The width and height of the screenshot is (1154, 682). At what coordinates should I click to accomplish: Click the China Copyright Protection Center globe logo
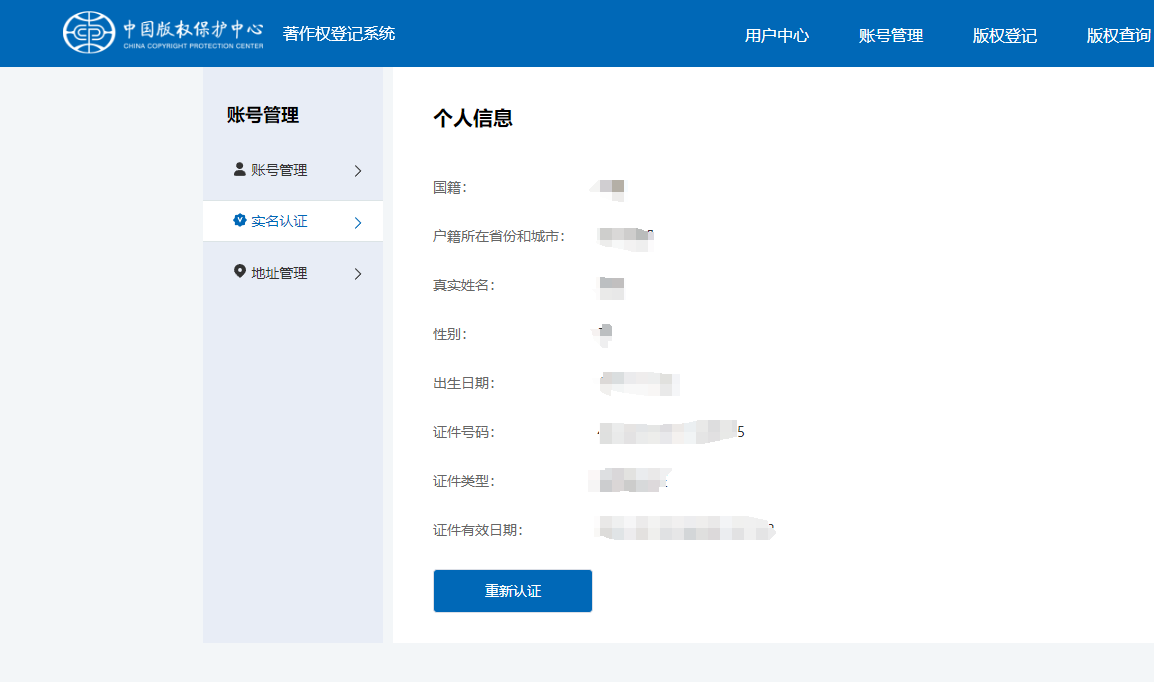click(x=88, y=33)
